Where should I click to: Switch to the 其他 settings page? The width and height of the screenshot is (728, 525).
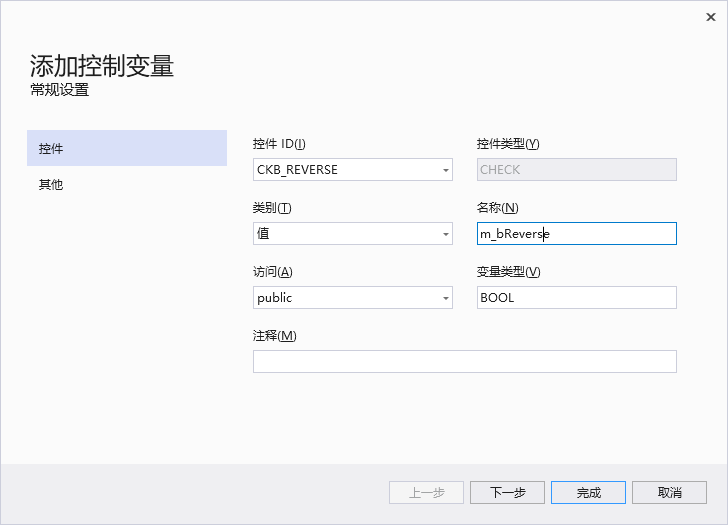(x=127, y=184)
